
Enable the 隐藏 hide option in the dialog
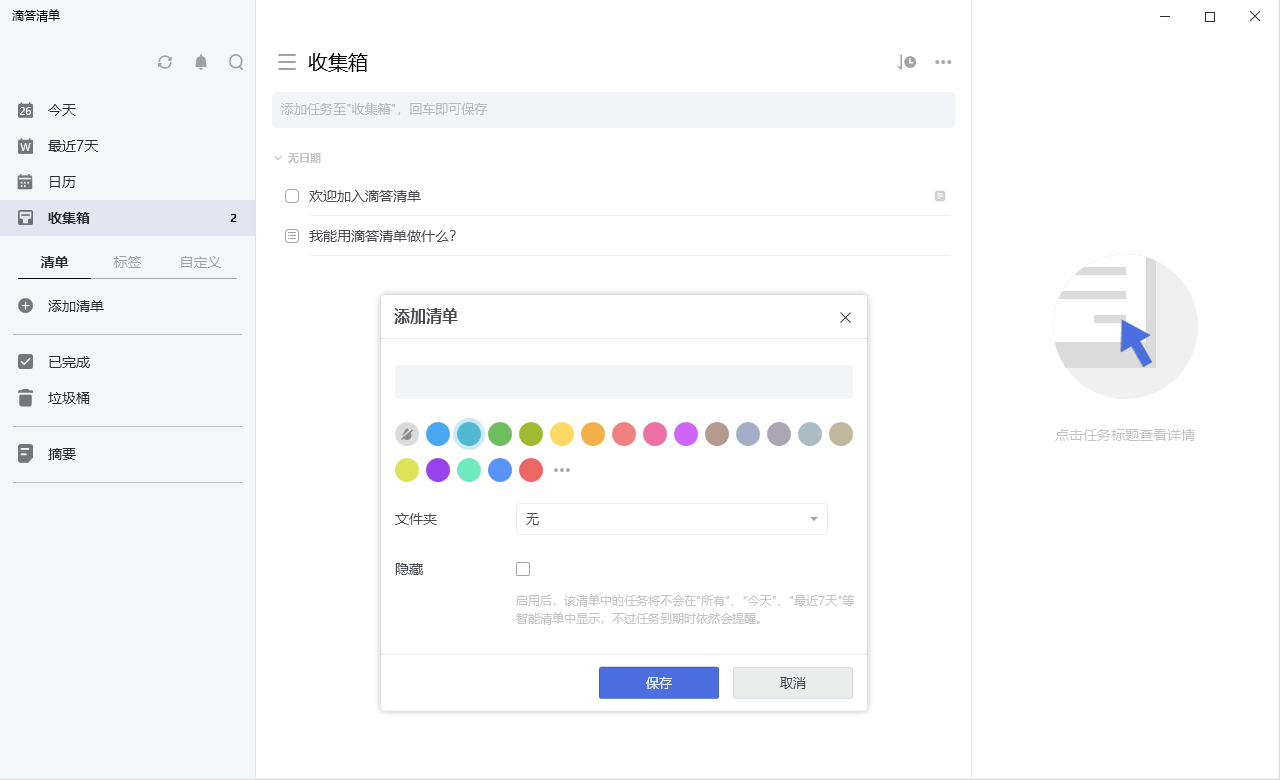tap(523, 568)
